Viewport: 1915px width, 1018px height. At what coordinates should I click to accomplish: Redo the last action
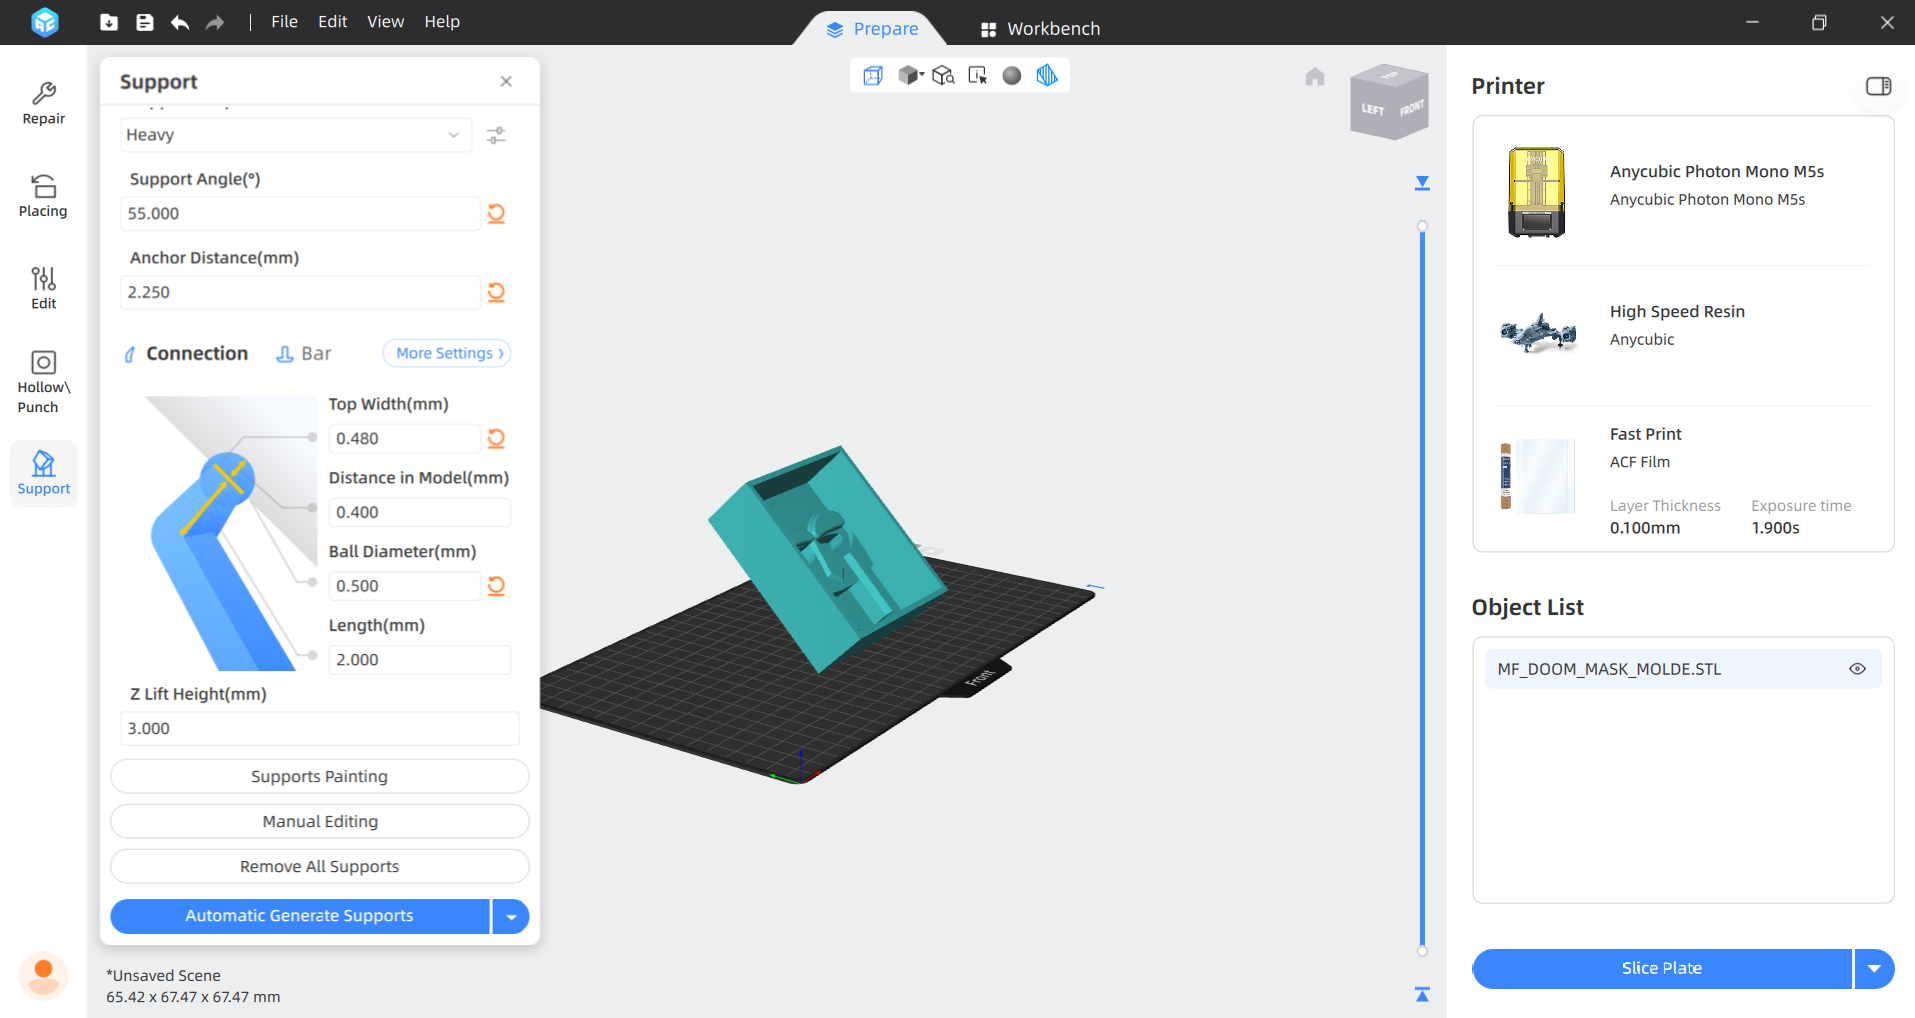(215, 22)
